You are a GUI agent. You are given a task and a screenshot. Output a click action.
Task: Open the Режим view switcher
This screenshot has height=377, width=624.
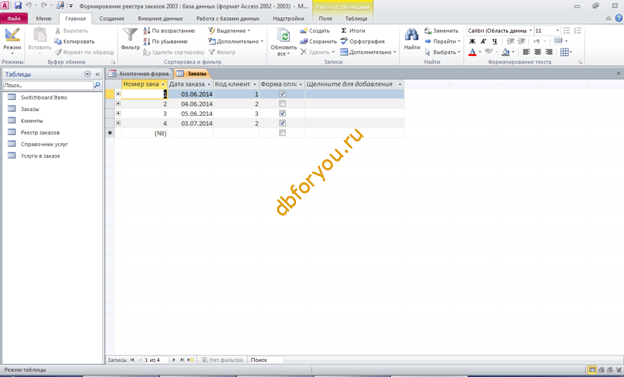pyautogui.click(x=12, y=41)
